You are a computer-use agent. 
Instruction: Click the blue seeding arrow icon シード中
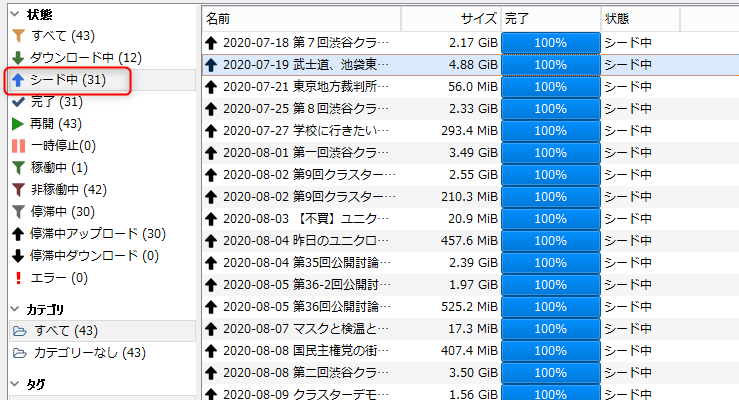click(x=18, y=79)
